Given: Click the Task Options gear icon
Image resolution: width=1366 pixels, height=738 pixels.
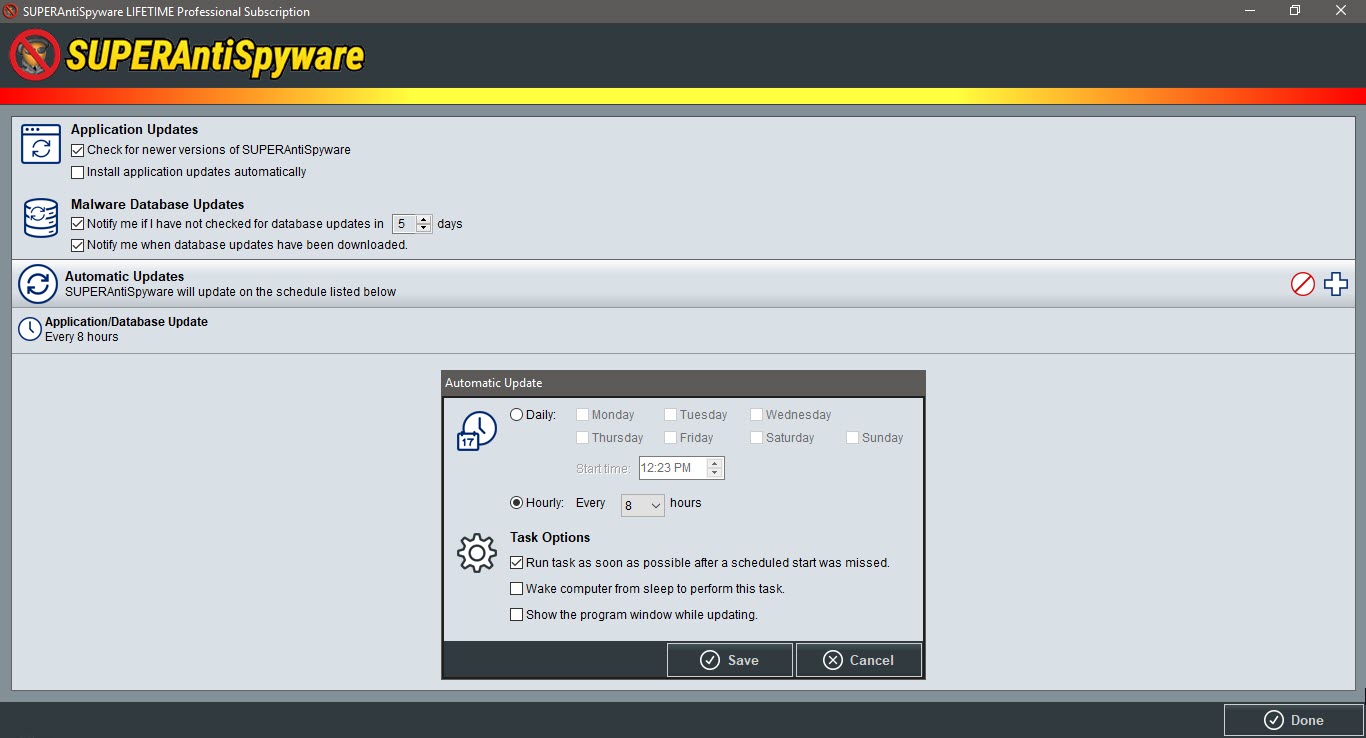Looking at the screenshot, I should (477, 553).
